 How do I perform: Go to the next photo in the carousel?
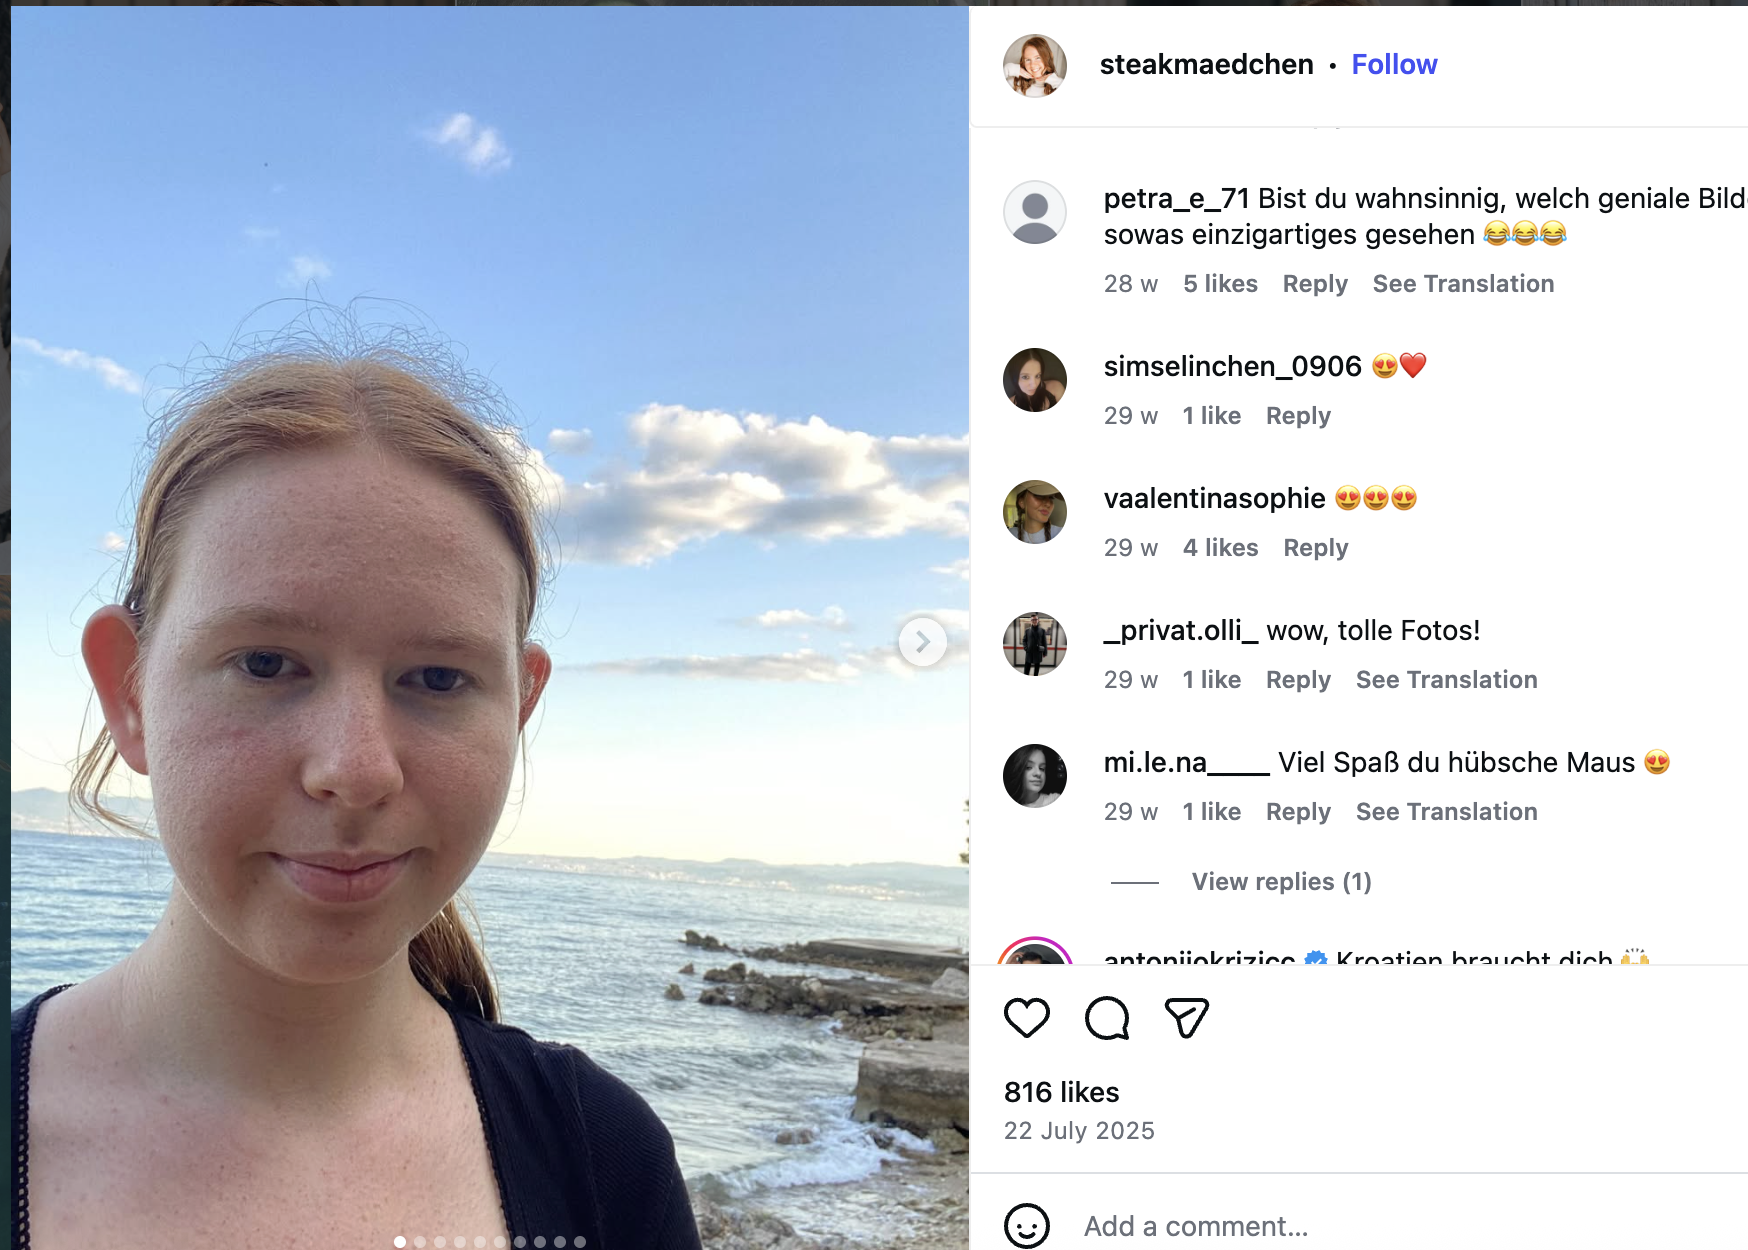923,642
